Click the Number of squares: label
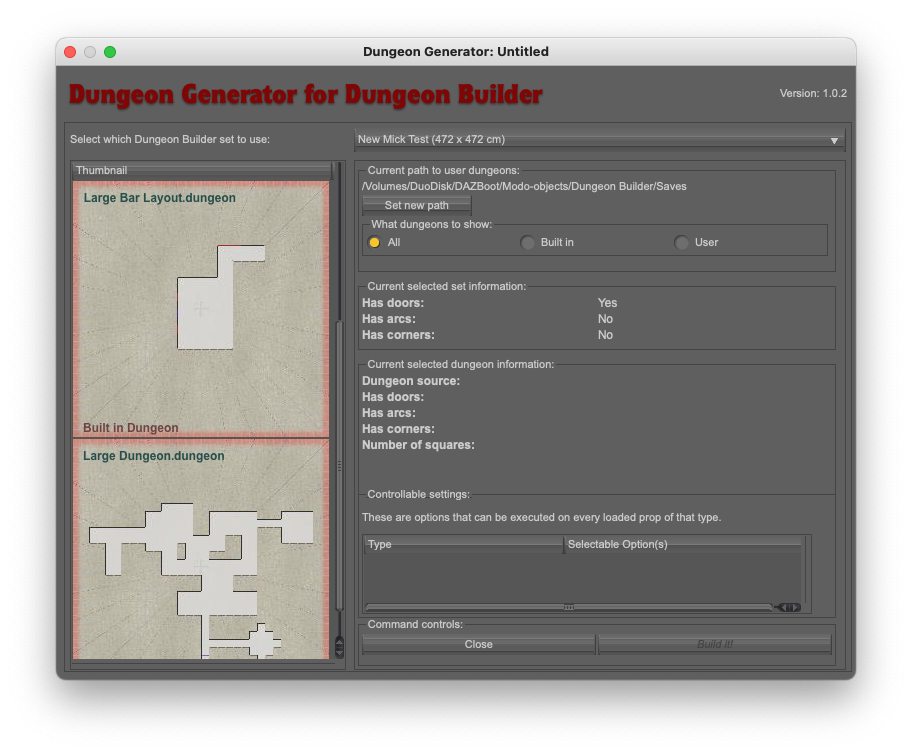Screen dimensions: 912x754 coord(418,445)
